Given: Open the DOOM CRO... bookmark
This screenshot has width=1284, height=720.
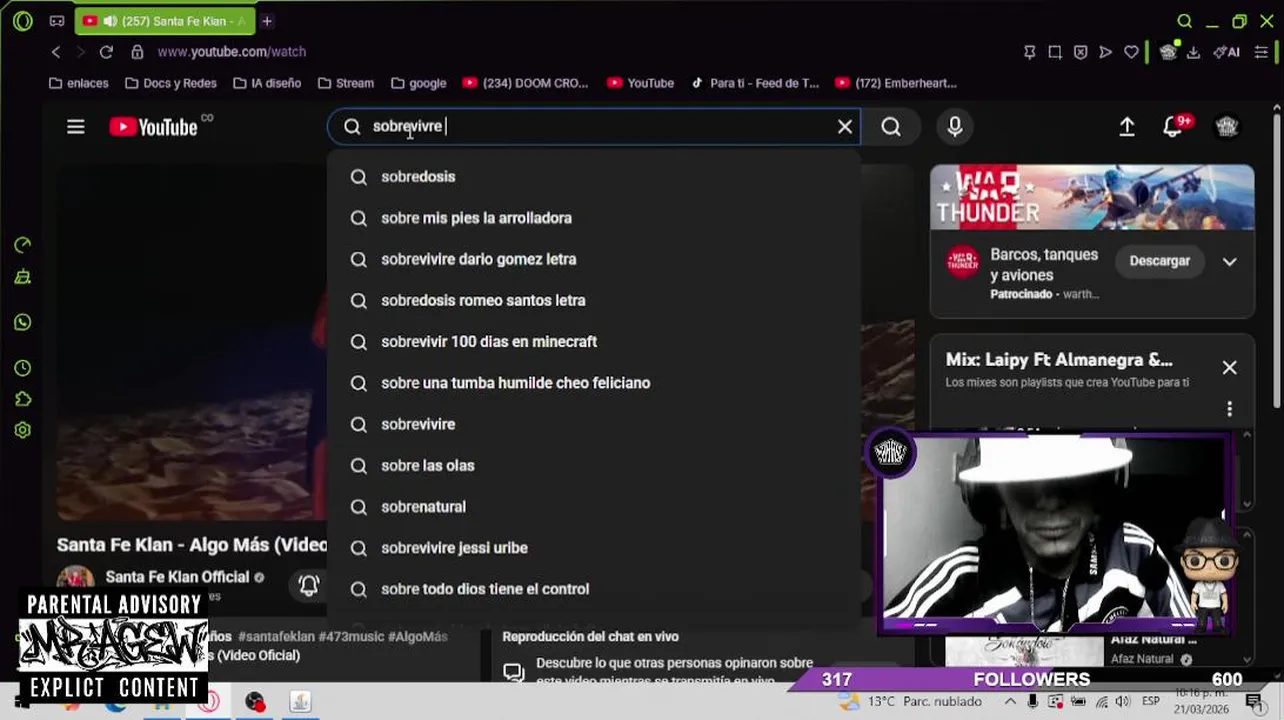Looking at the screenshot, I should click(x=525, y=83).
